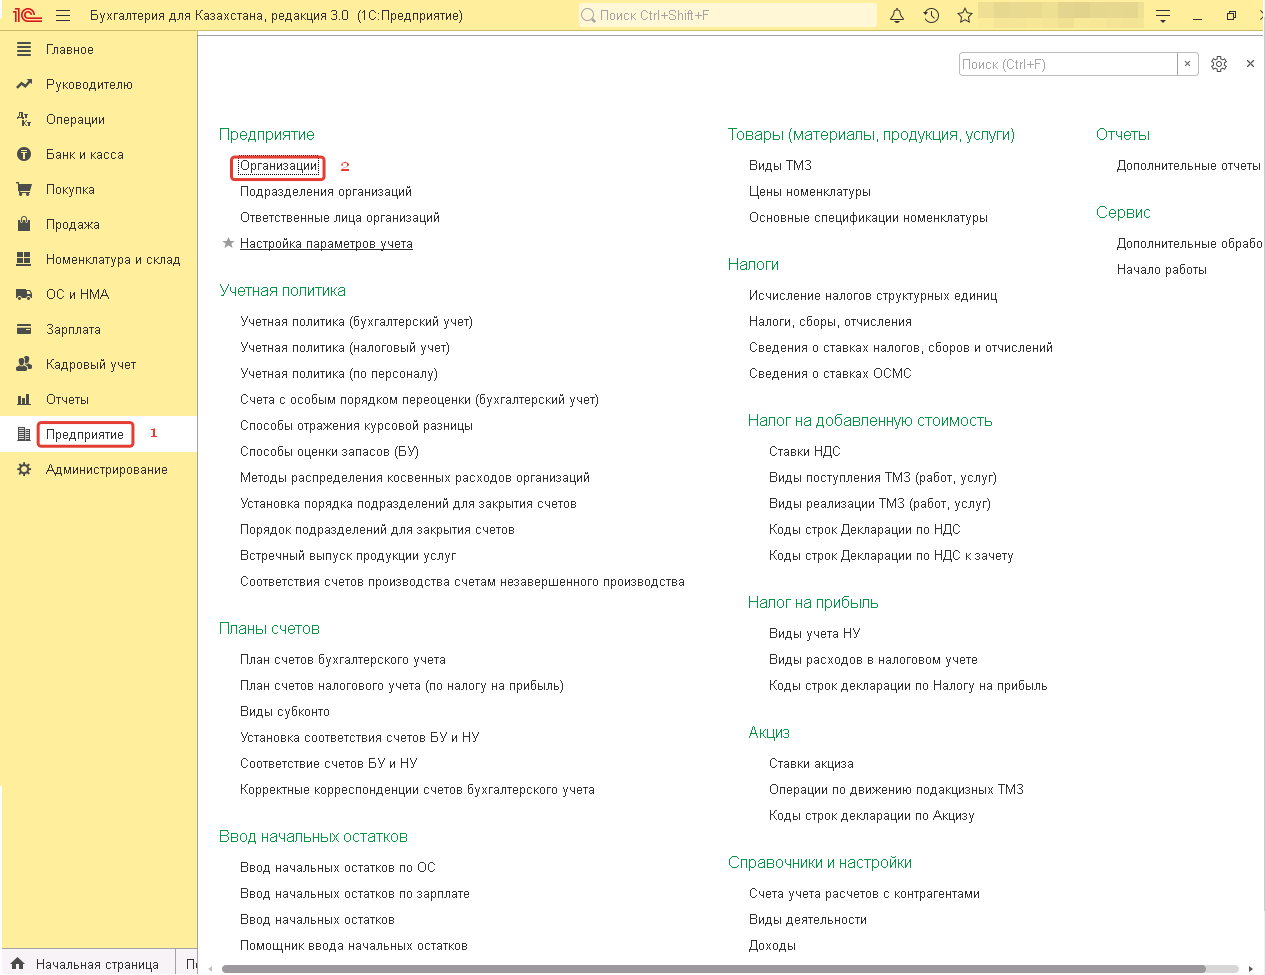Close the section menu panel

1250,64
